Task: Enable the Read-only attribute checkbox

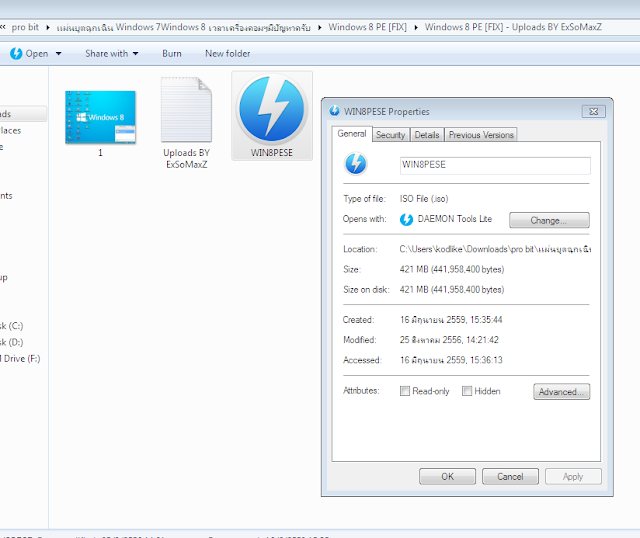Action: tap(405, 391)
